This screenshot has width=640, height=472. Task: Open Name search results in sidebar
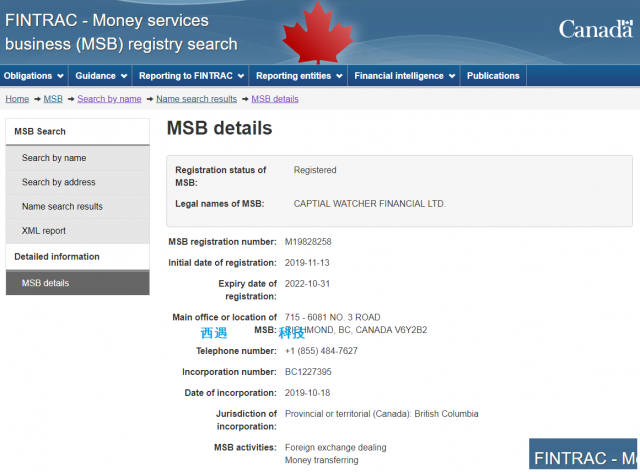pyautogui.click(x=62, y=207)
